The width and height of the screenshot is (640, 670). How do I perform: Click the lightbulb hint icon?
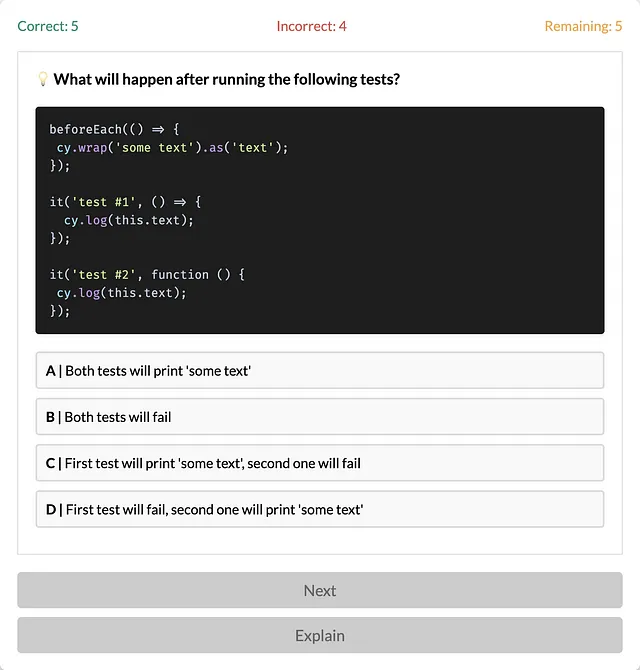pyautogui.click(x=43, y=79)
